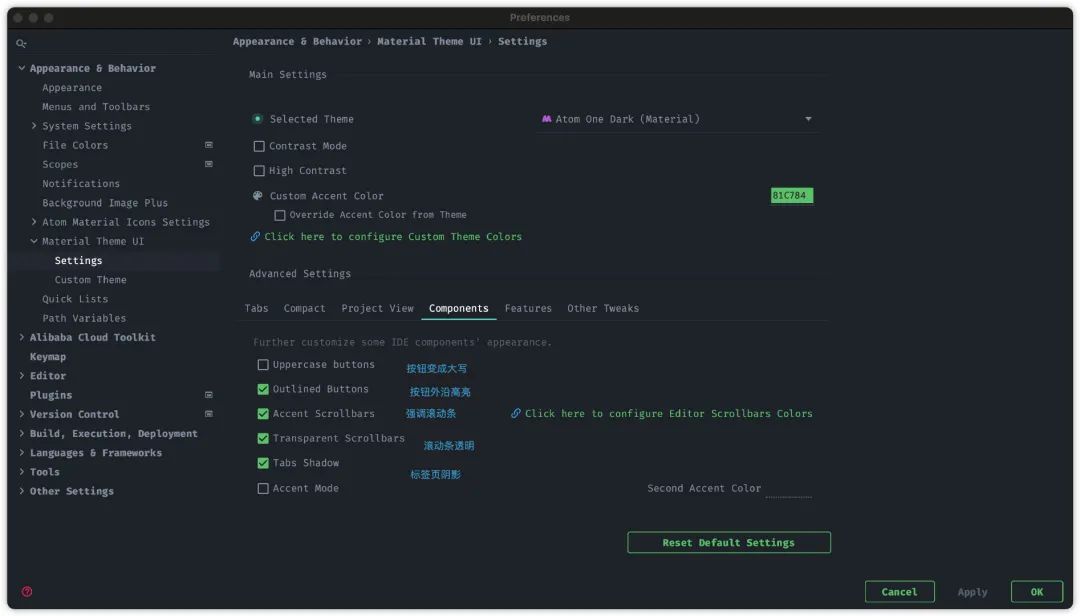This screenshot has width=1080, height=616.
Task: Expand the Other Settings section
Action: pyautogui.click(x=22, y=491)
